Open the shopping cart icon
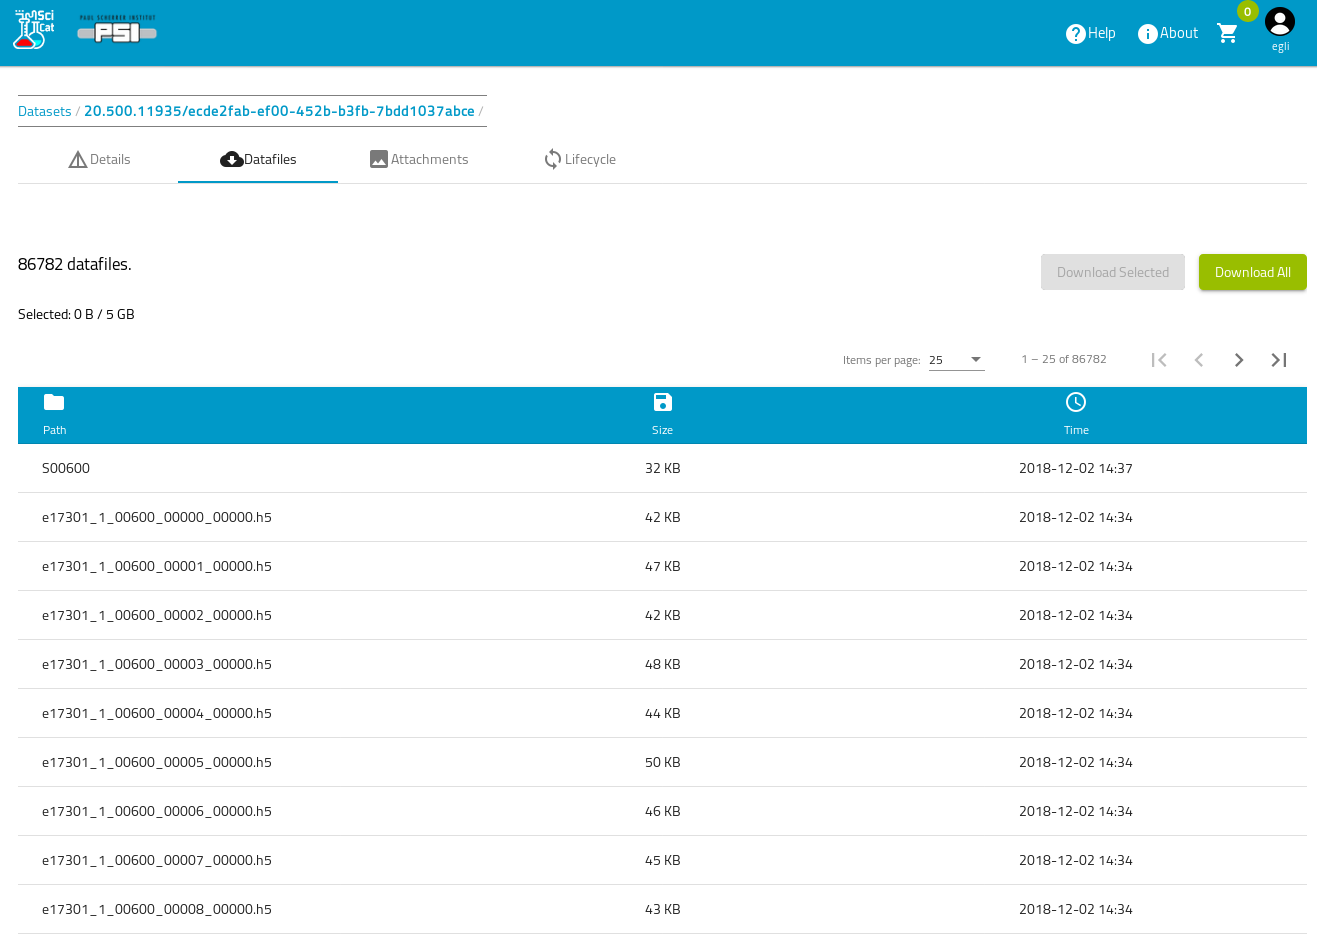 (x=1228, y=33)
